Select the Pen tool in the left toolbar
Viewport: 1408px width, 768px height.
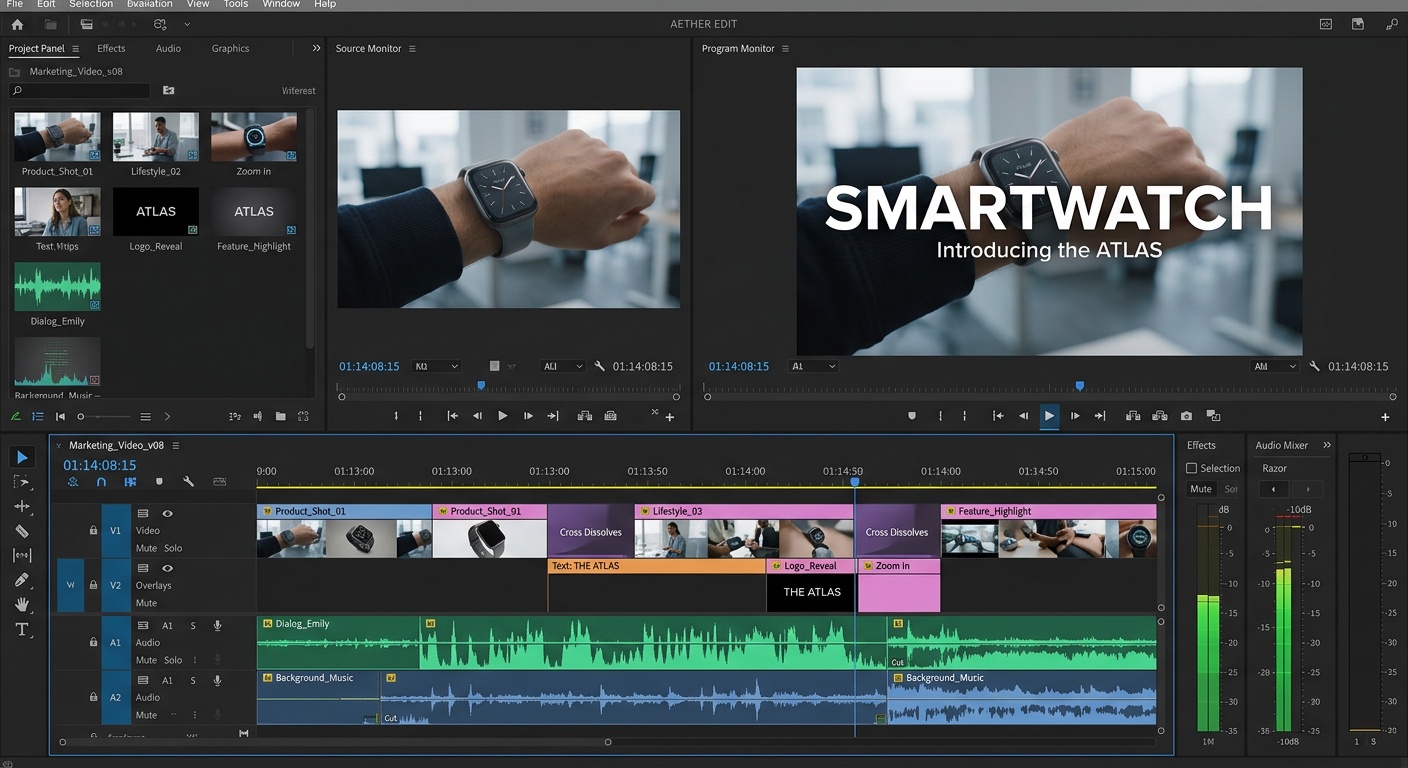pos(22,578)
